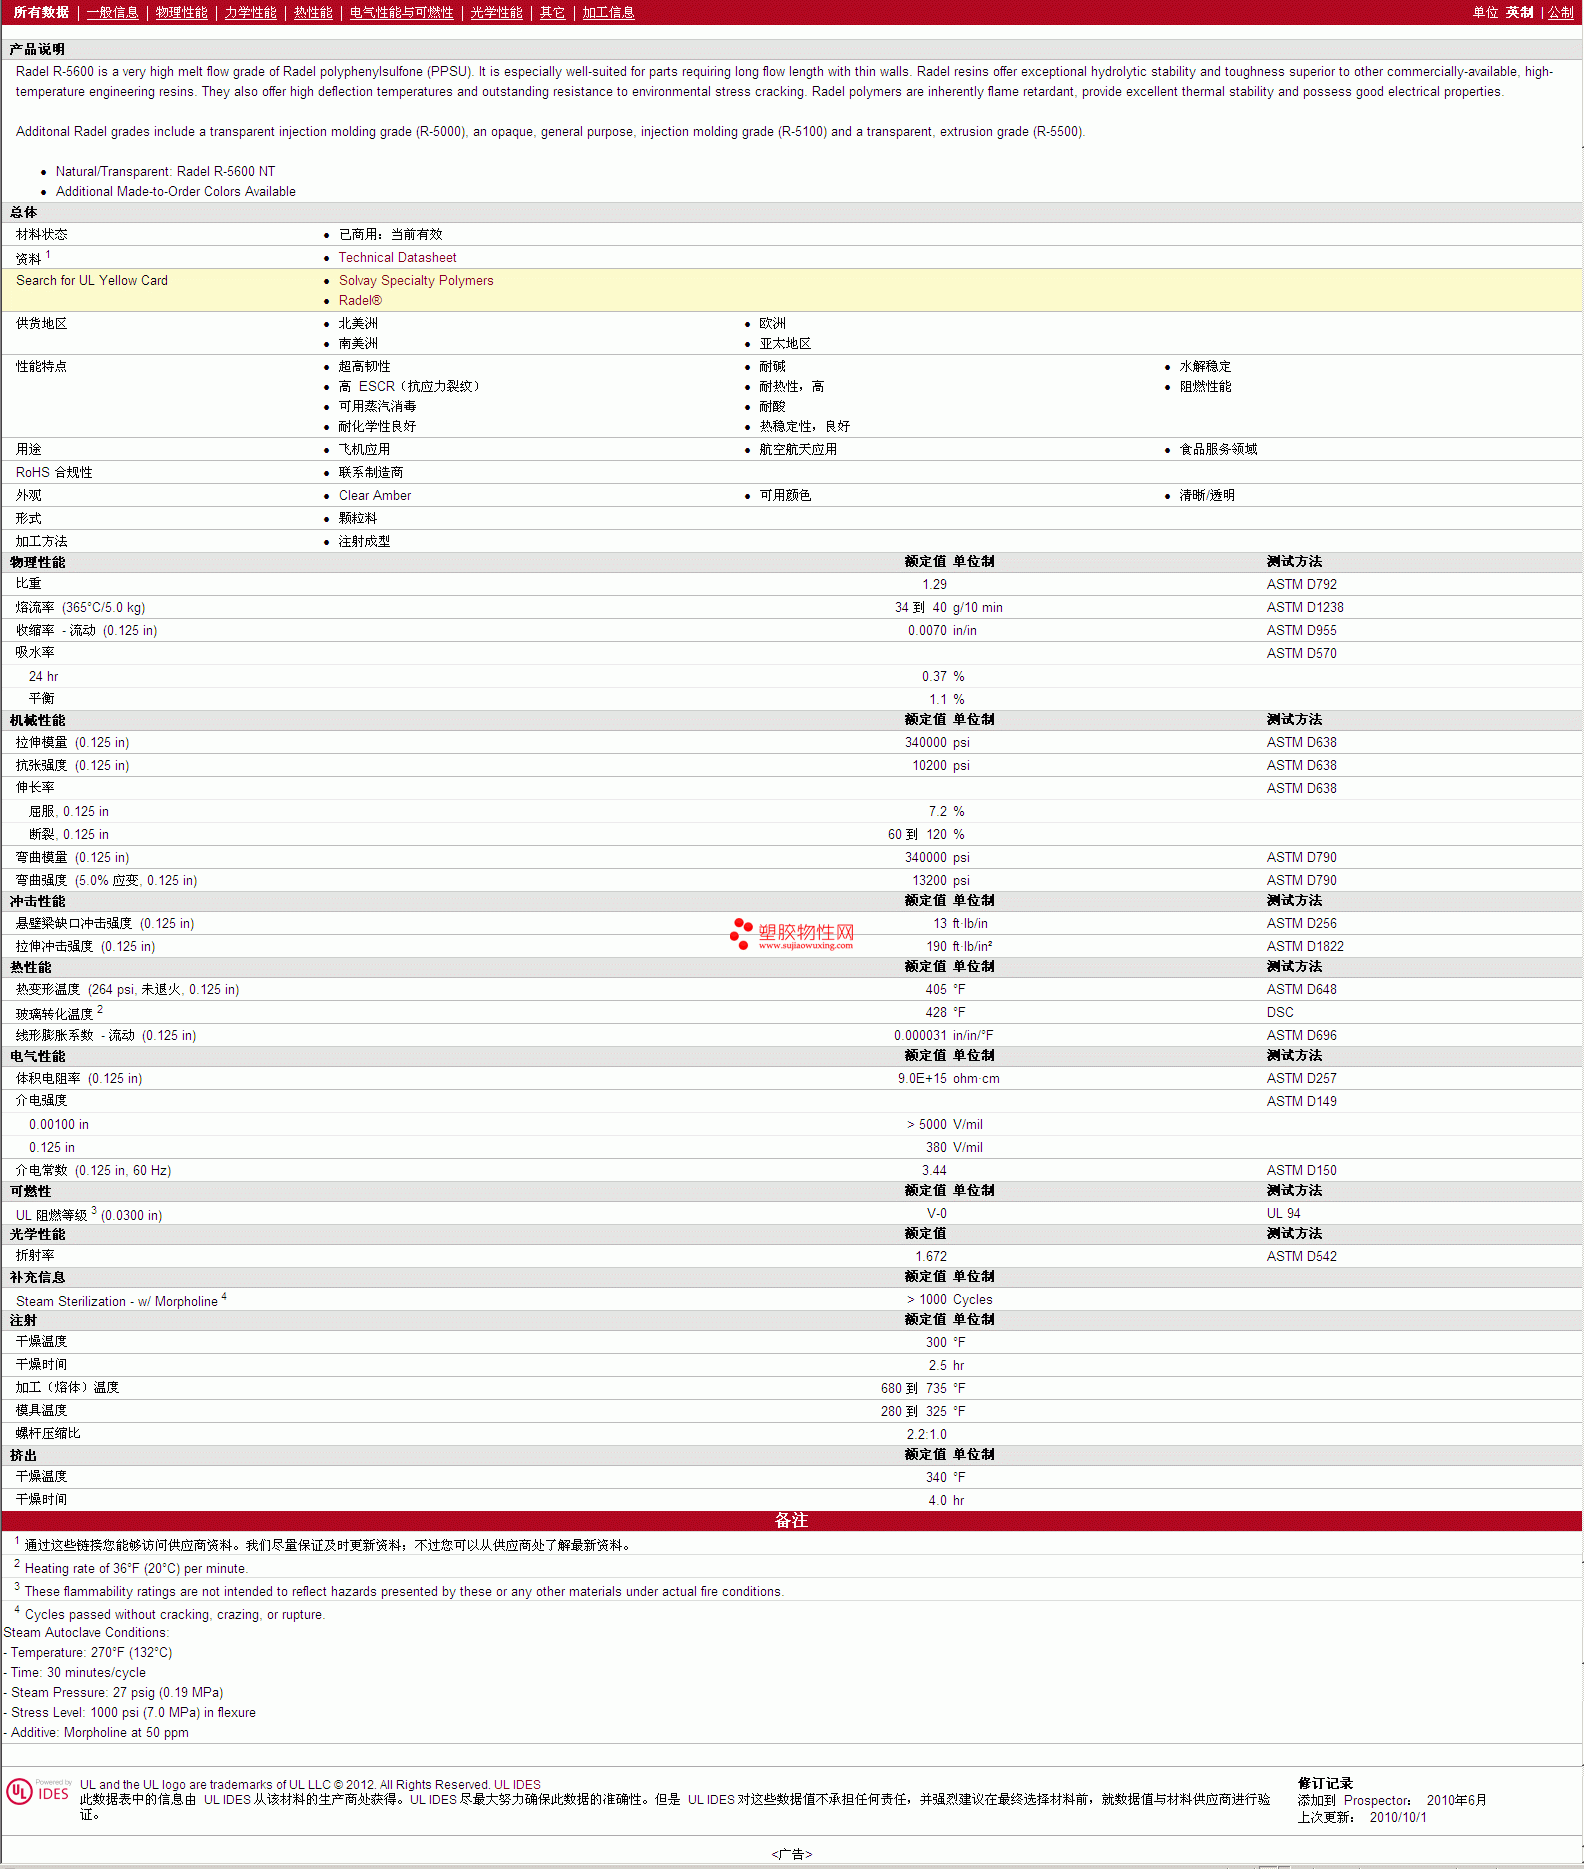1584x1869 pixels.
Task: Click the 弯曲强度 value 13200
Action: tap(929, 880)
